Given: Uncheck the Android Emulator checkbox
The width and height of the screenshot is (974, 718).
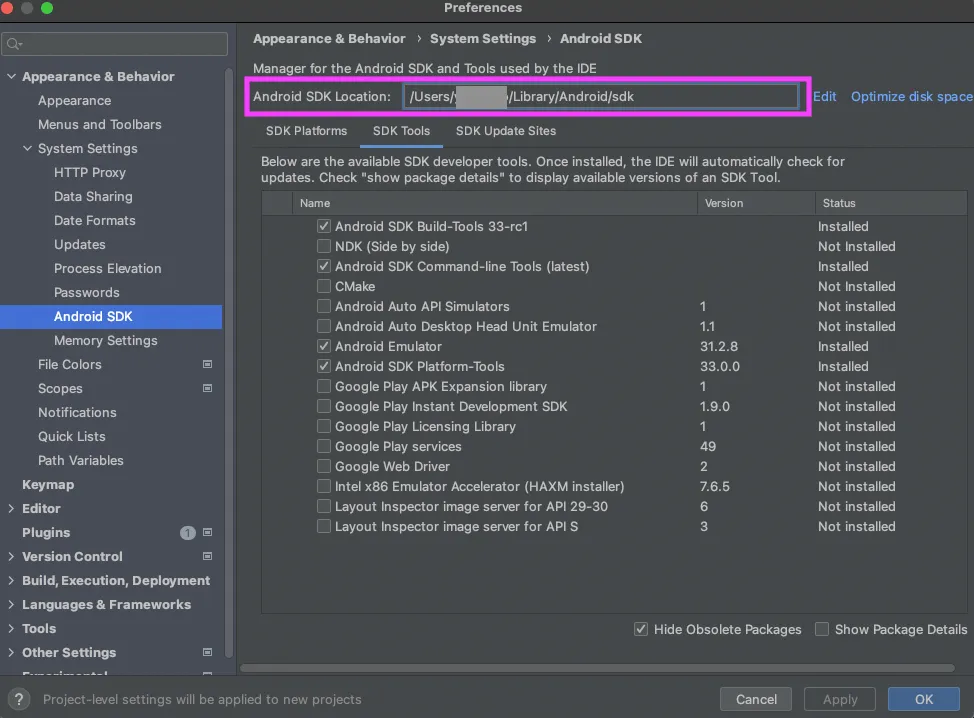Looking at the screenshot, I should click(324, 346).
